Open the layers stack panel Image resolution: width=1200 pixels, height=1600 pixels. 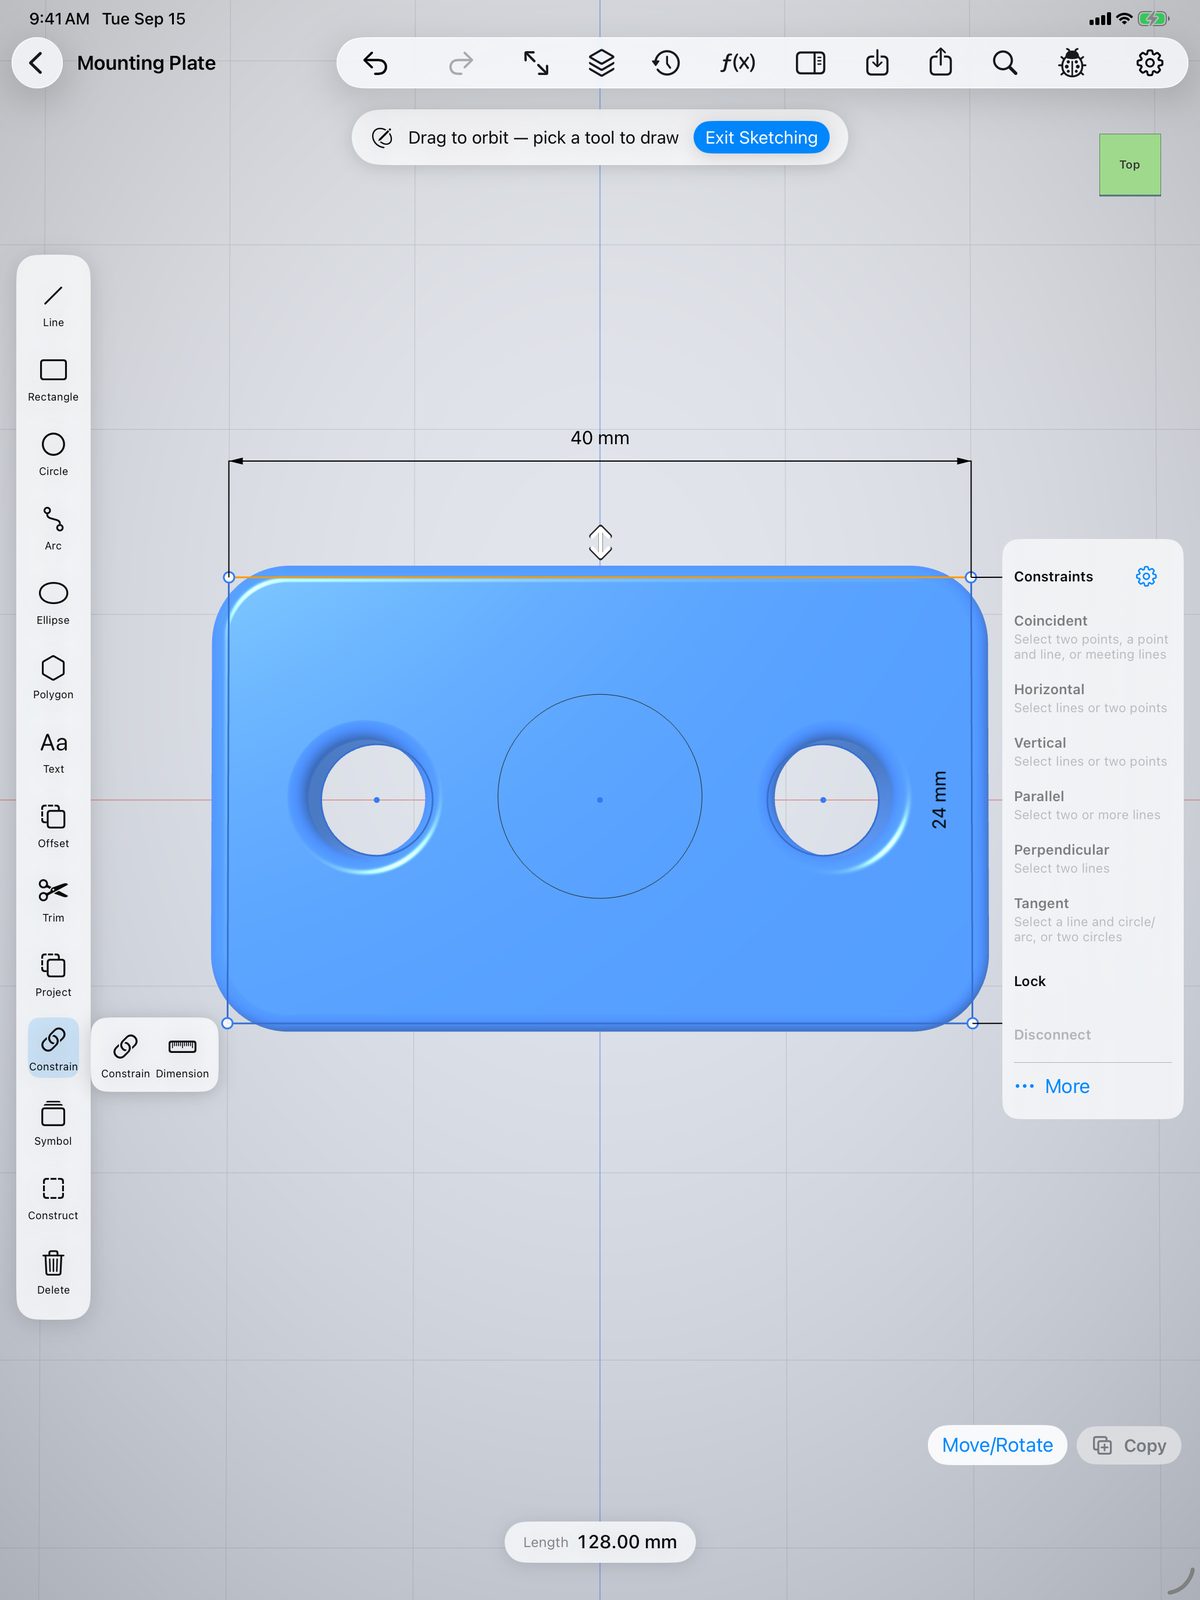[x=601, y=63]
